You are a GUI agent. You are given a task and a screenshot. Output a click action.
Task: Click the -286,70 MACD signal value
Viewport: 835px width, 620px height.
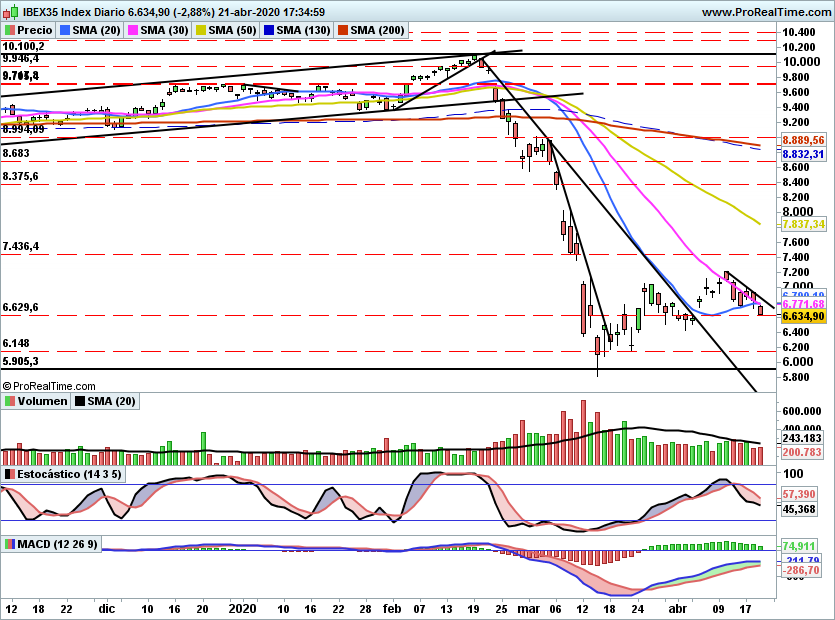pos(801,570)
